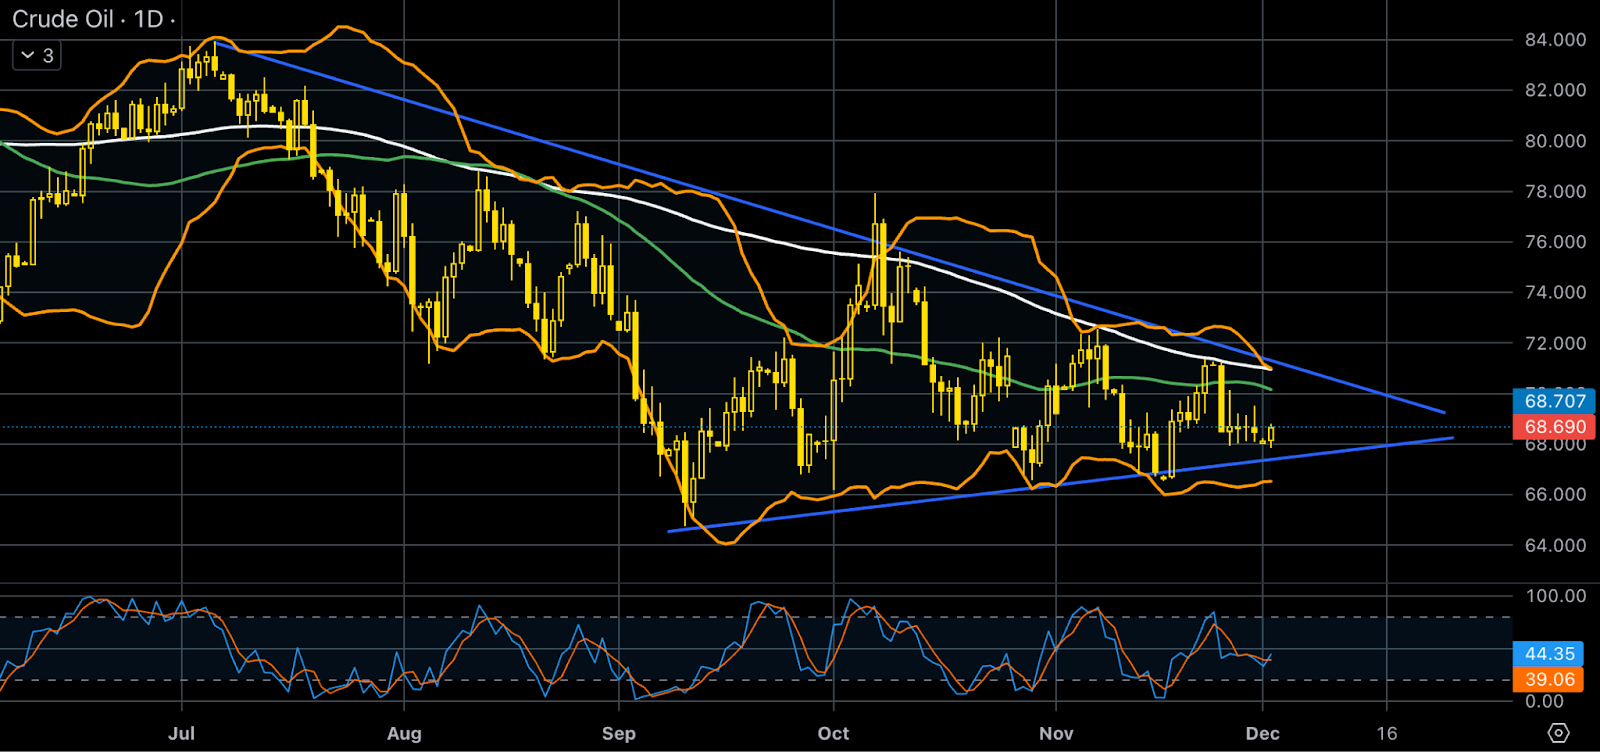1600x752 pixels.
Task: Click the Jul label on time axis
Action: [181, 733]
